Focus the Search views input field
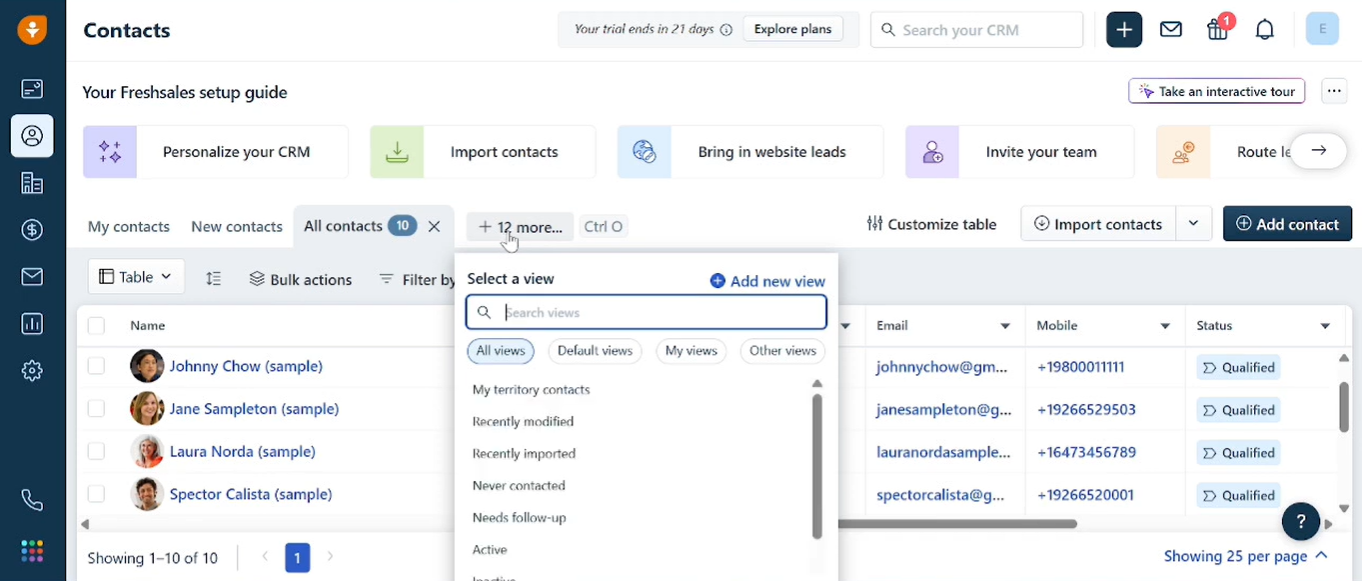 660,312
